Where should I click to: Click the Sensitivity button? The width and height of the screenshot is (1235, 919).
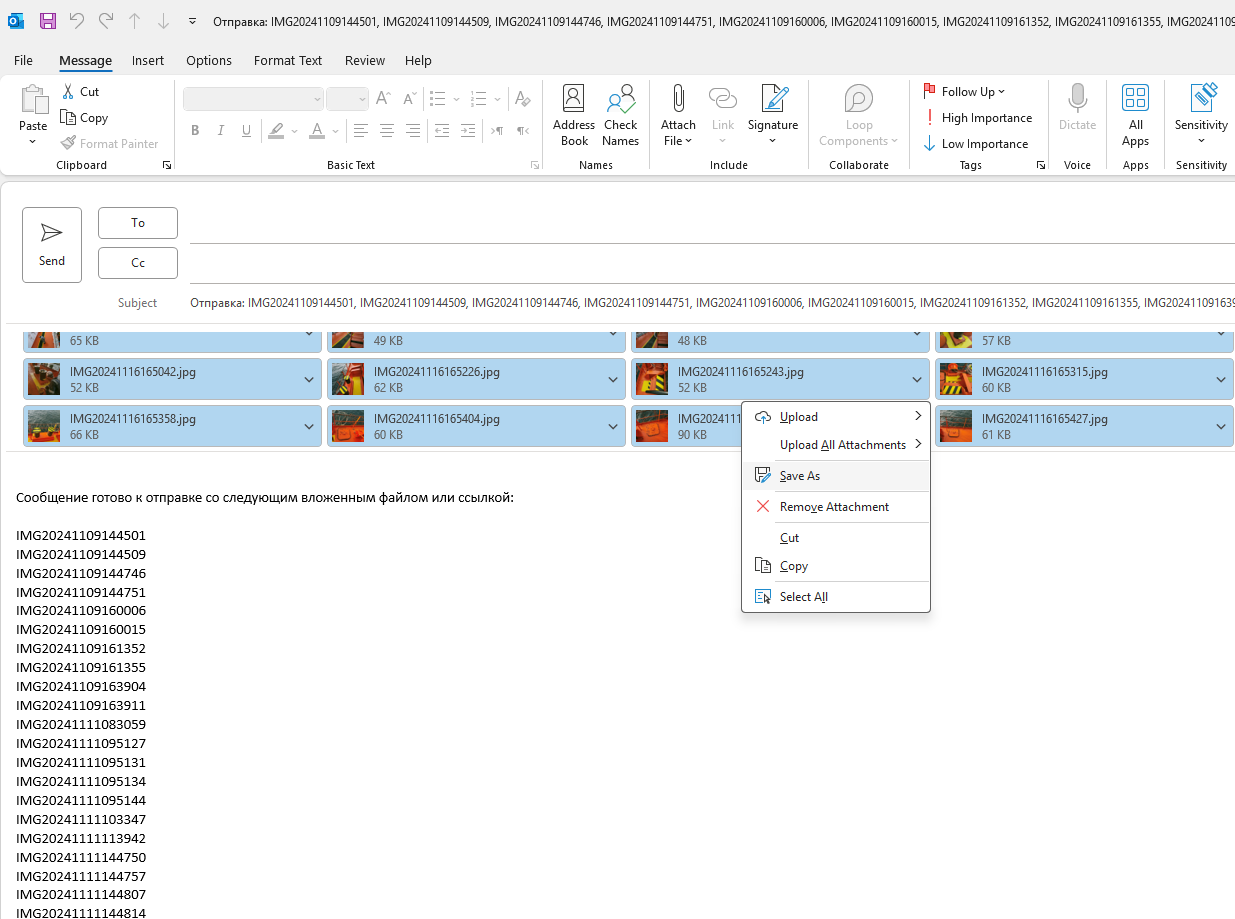pyautogui.click(x=1201, y=116)
